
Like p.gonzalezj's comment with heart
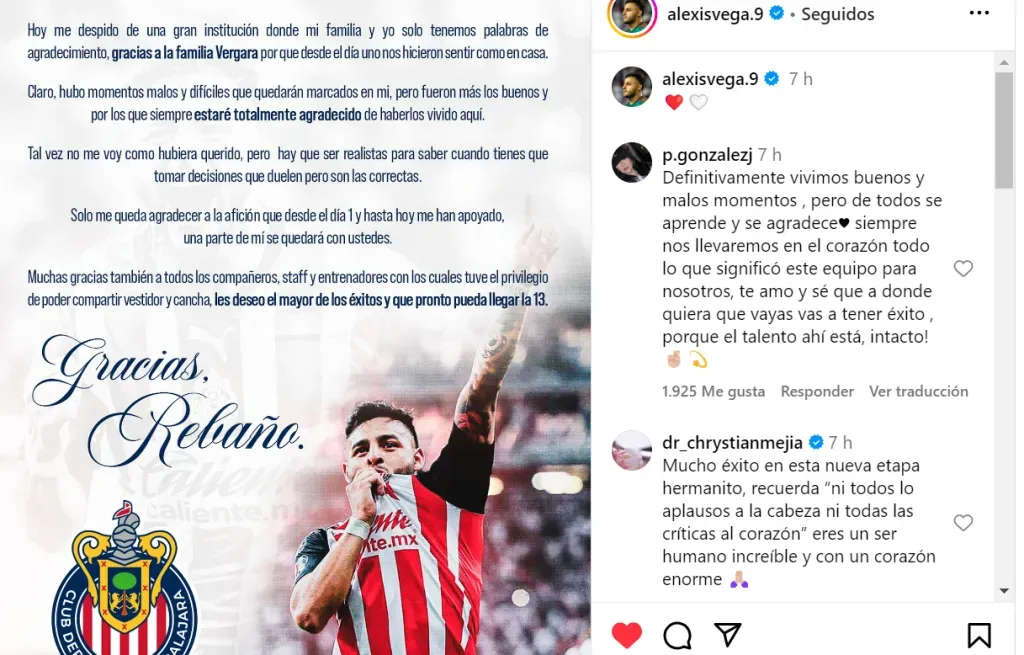click(963, 268)
